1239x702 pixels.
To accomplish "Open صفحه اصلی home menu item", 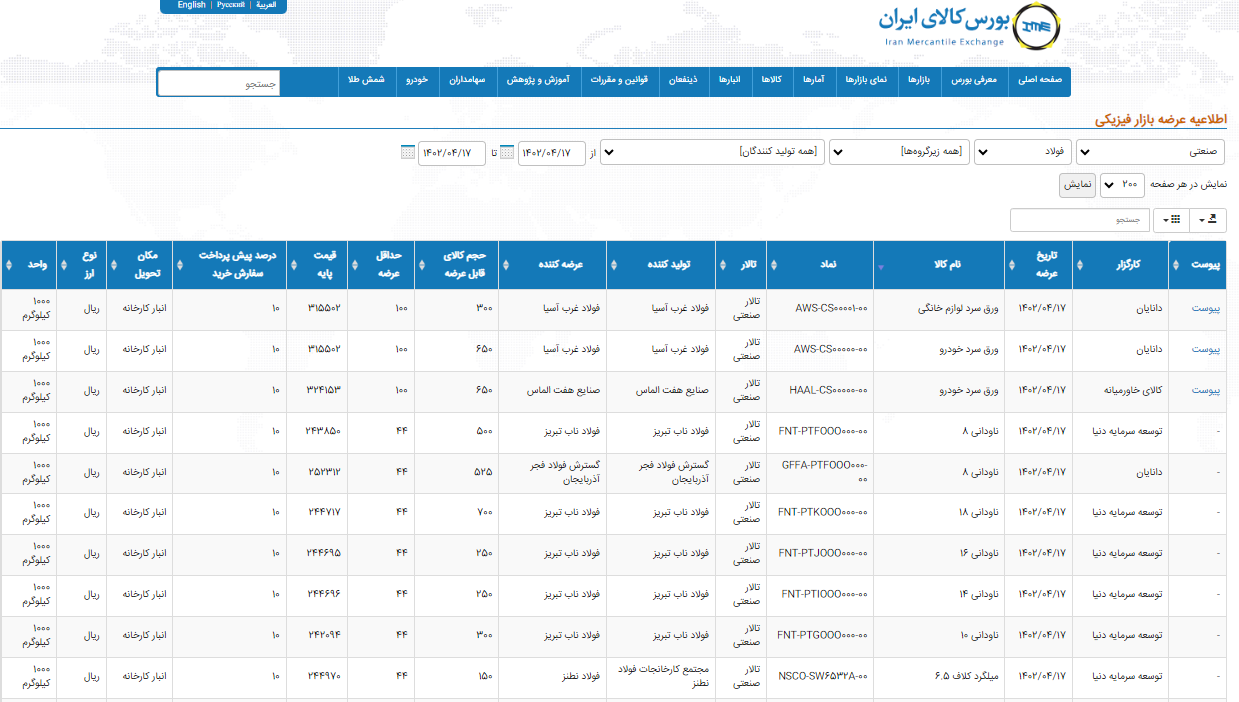I will coord(1040,79).
